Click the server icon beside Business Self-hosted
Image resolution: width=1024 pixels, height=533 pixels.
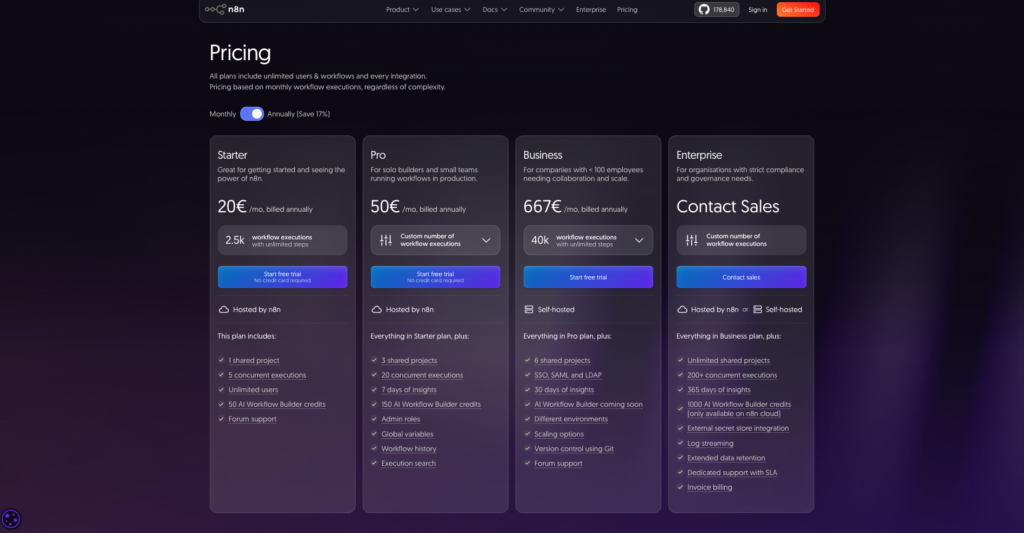529,310
